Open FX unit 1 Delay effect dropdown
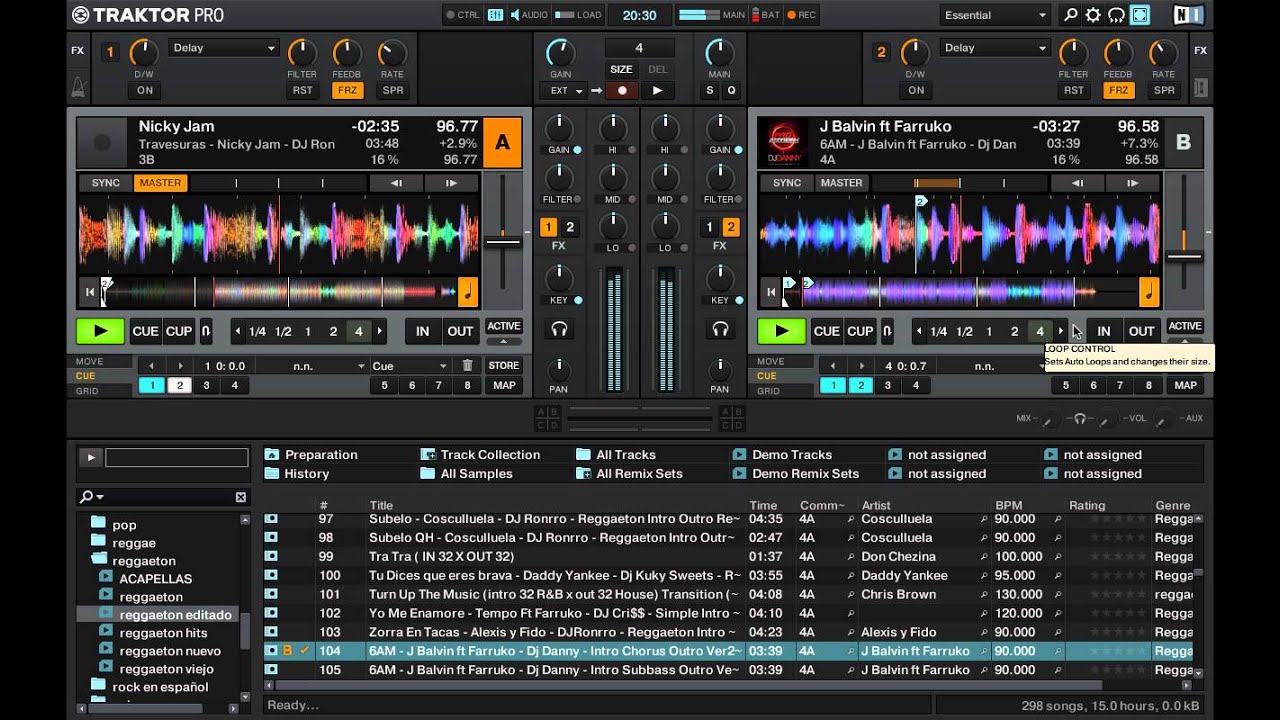 pyautogui.click(x=224, y=48)
